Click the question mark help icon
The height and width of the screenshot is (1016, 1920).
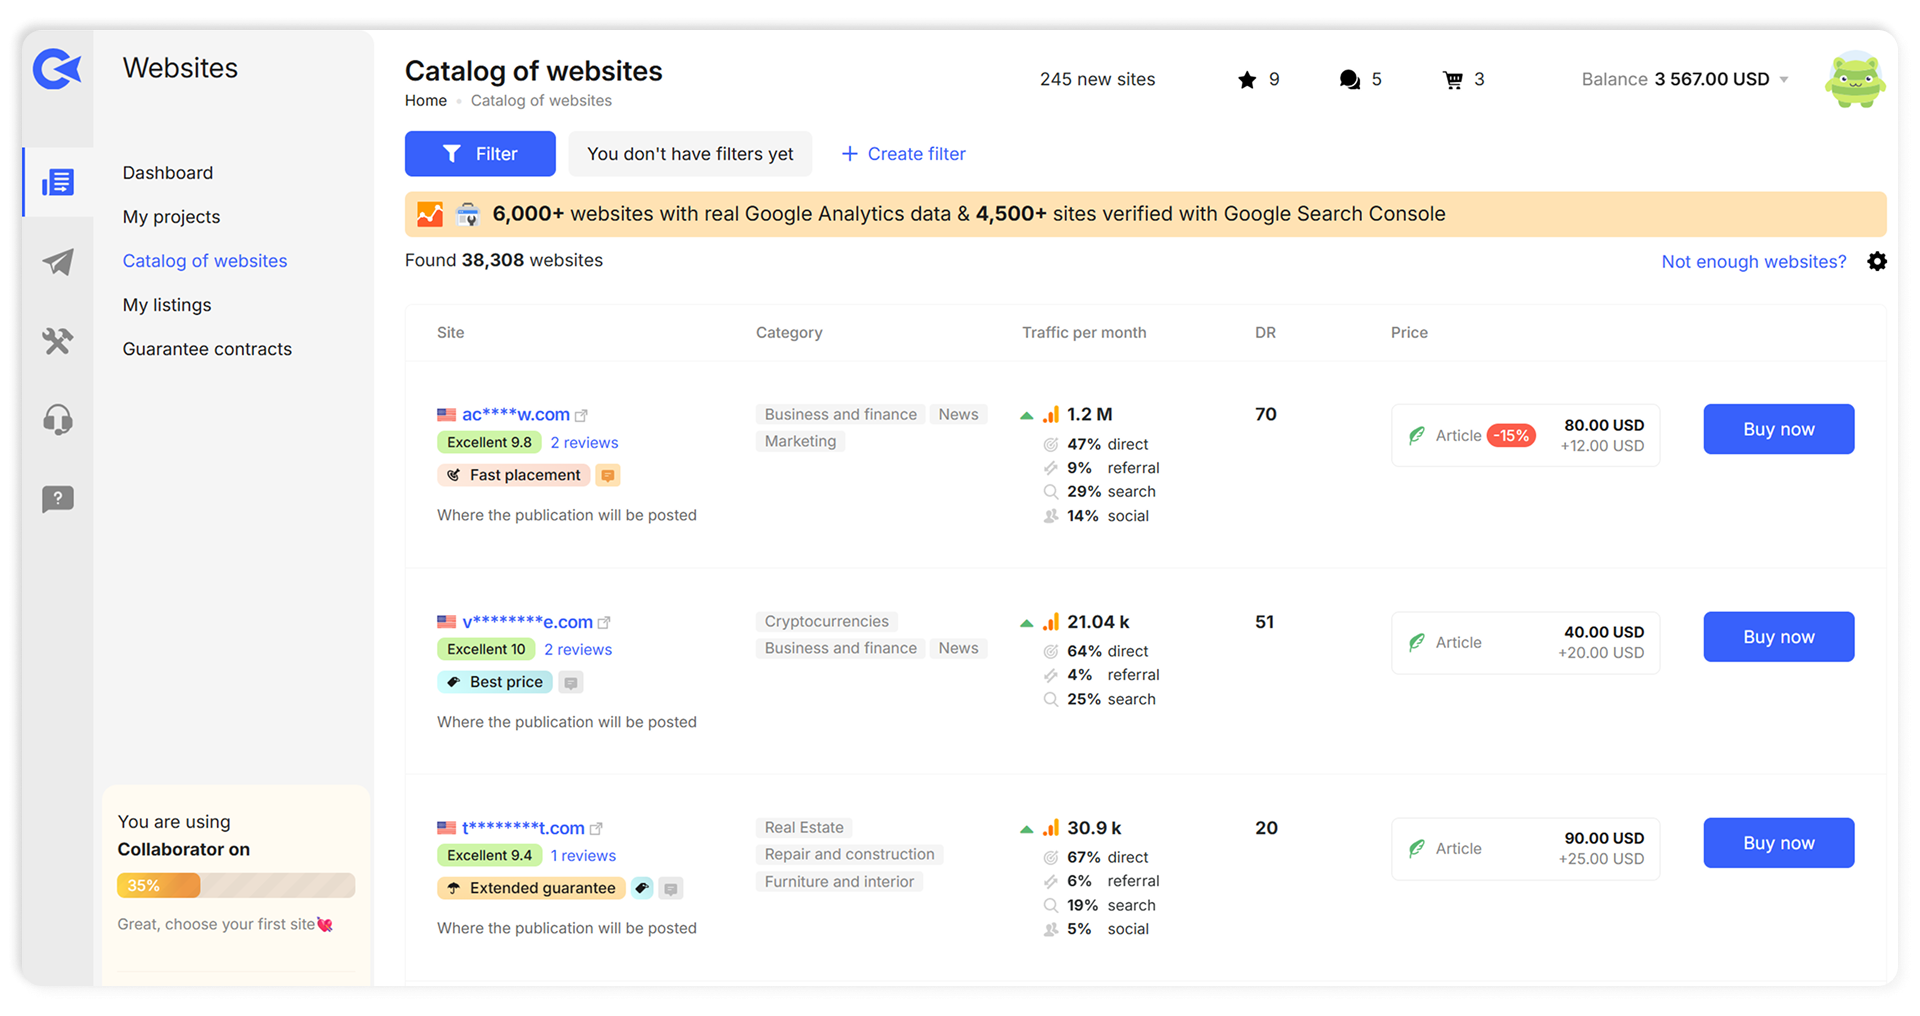(58, 499)
